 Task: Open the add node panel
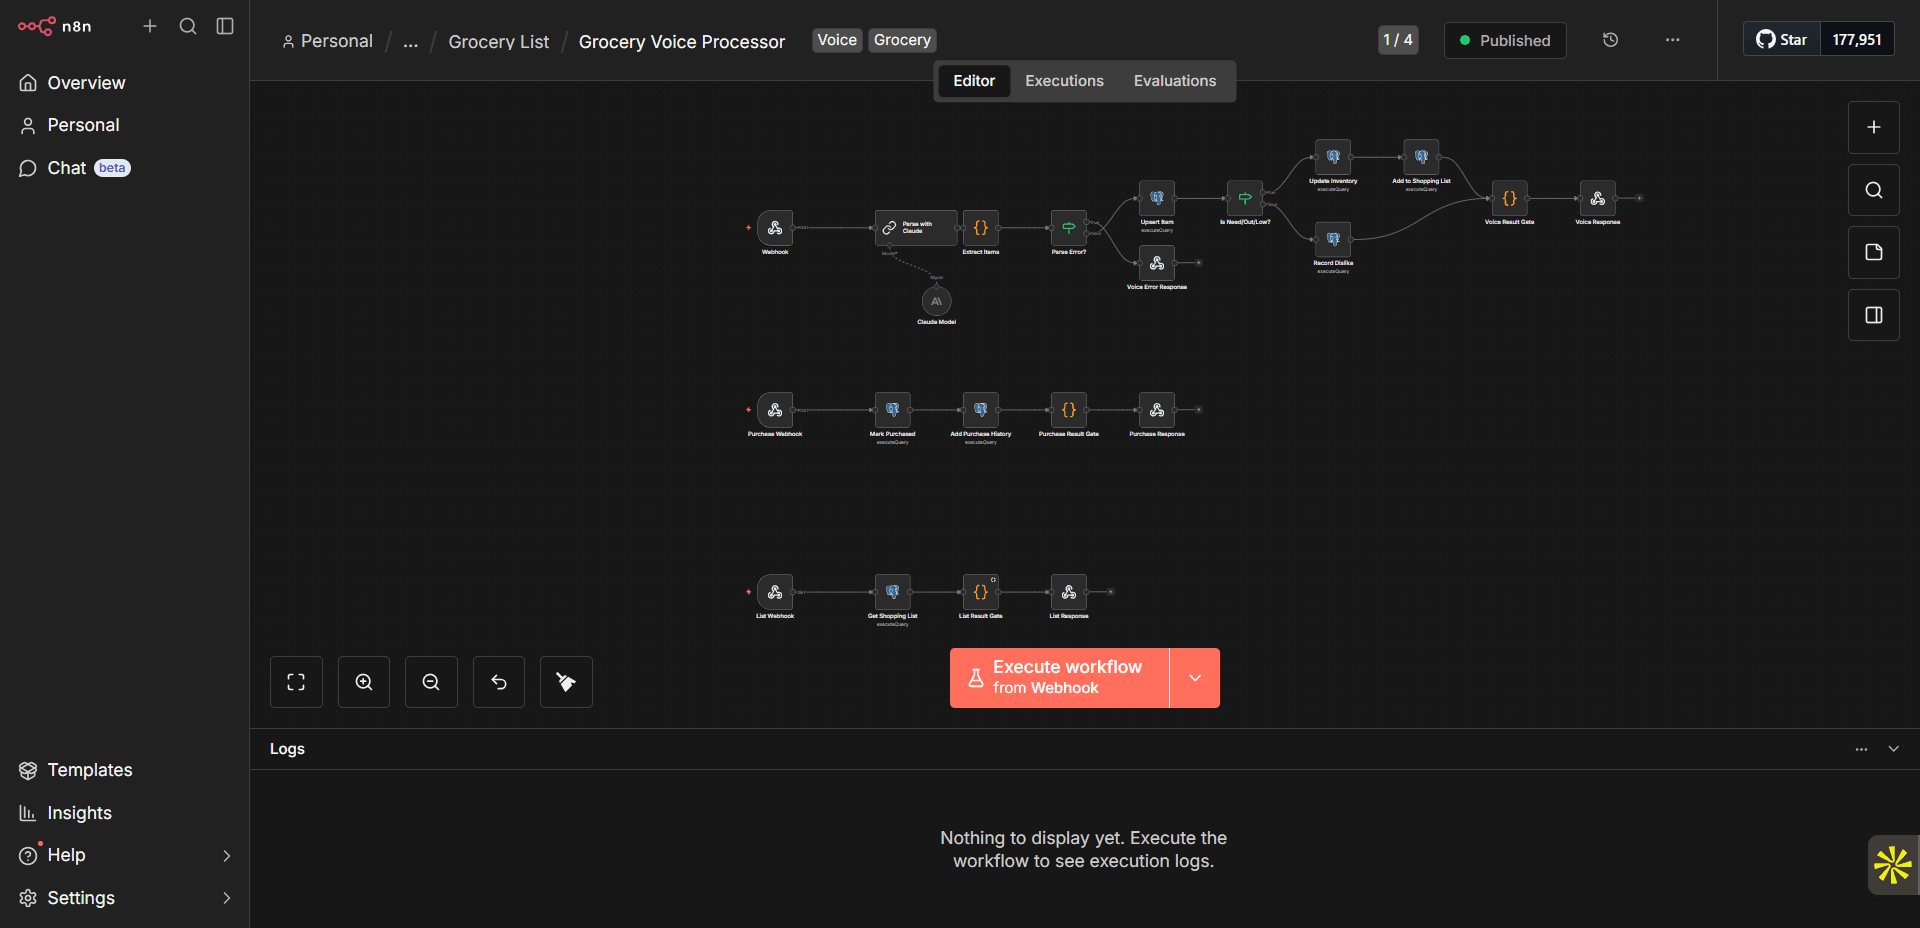click(x=1873, y=127)
